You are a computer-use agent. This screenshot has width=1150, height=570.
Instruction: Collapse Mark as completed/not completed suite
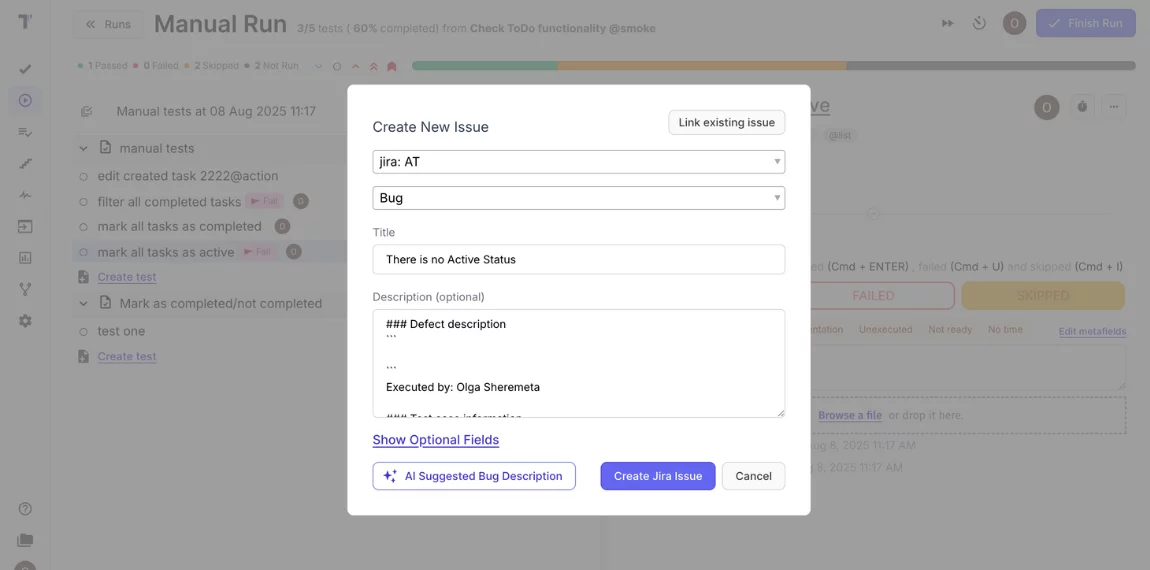pos(84,303)
